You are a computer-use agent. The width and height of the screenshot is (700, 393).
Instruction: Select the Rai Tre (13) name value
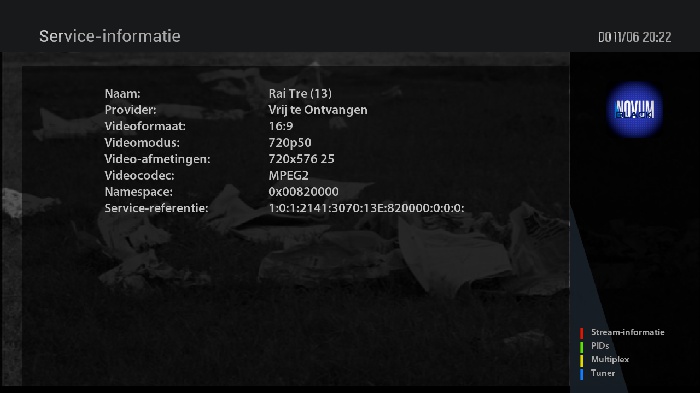point(300,94)
